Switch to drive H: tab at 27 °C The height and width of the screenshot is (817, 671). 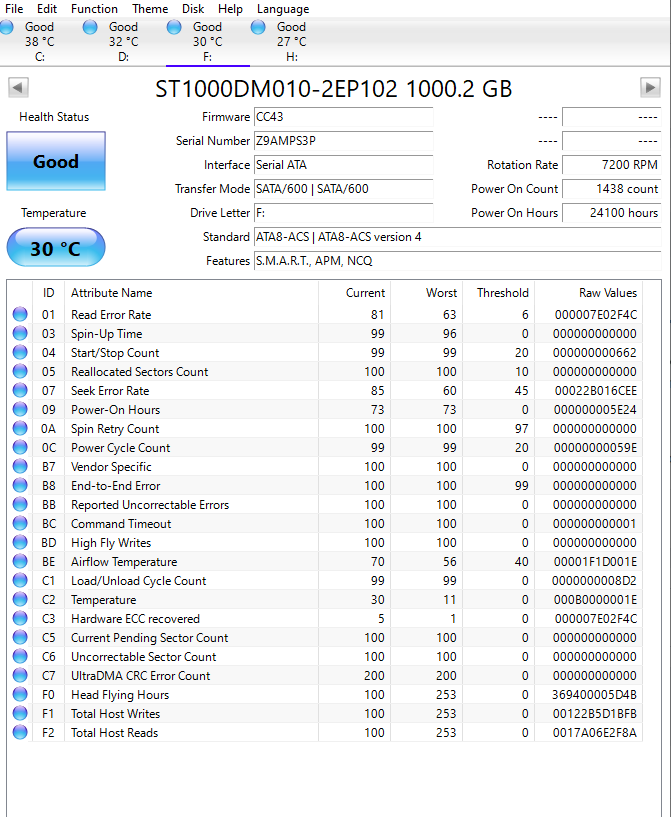click(292, 42)
